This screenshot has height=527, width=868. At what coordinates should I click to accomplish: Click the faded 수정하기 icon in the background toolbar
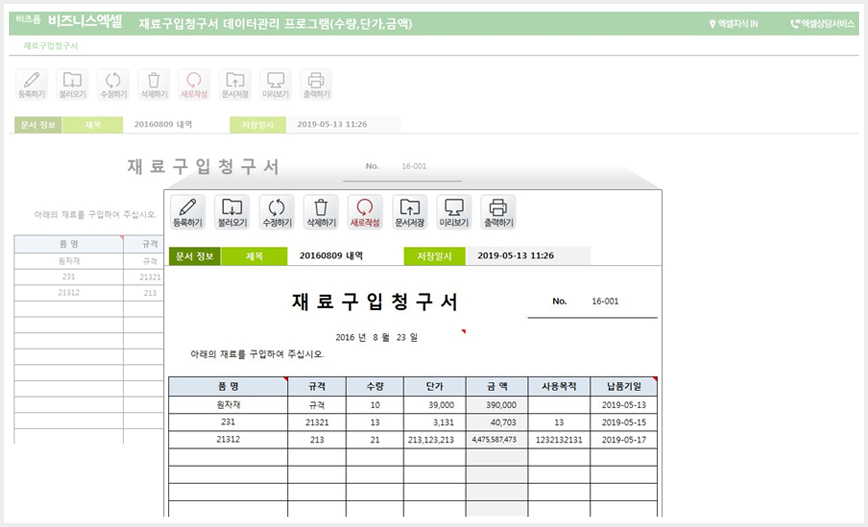tap(113, 85)
